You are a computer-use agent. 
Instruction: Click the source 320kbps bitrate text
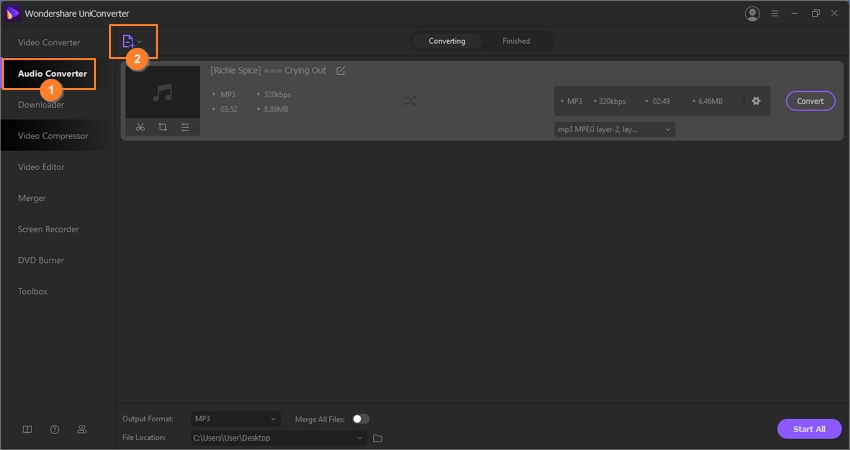pyautogui.click(x=277, y=94)
